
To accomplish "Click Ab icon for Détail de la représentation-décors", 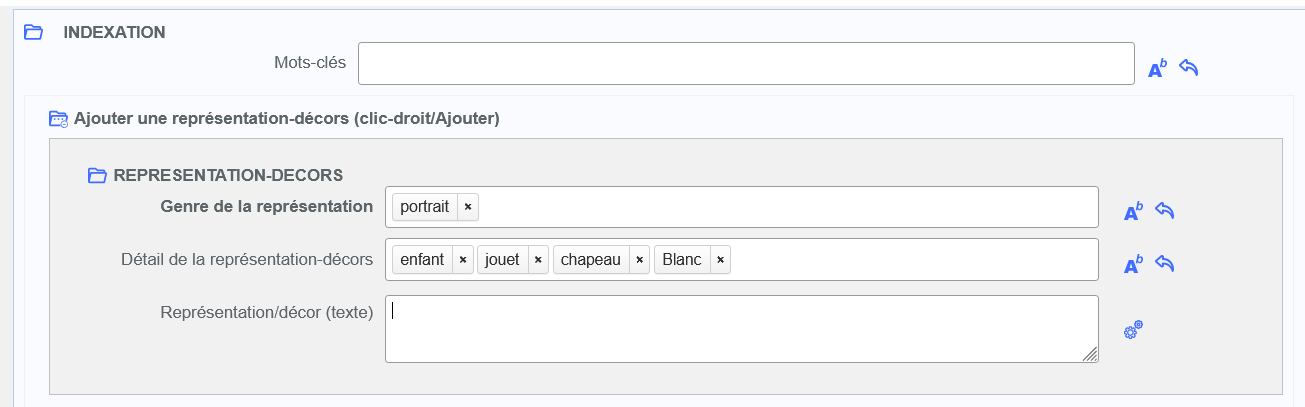I will pos(1133,265).
